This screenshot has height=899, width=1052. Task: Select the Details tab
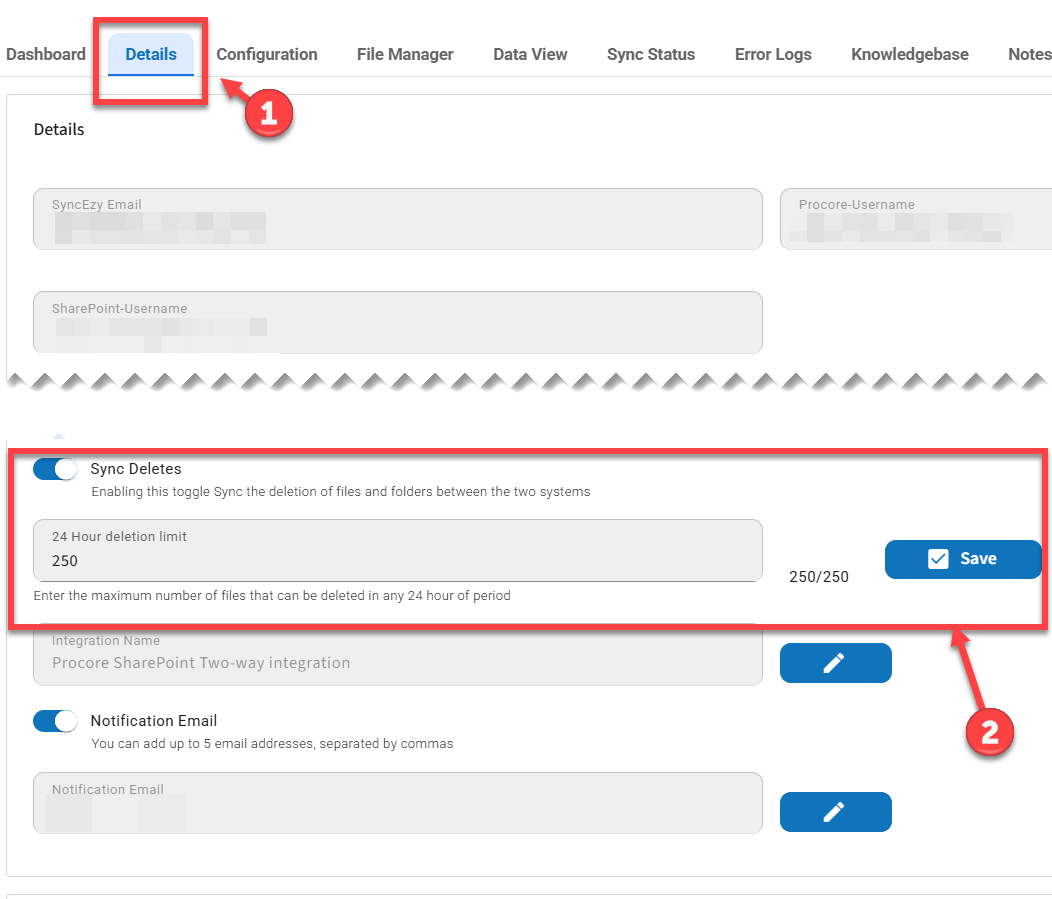pos(151,55)
